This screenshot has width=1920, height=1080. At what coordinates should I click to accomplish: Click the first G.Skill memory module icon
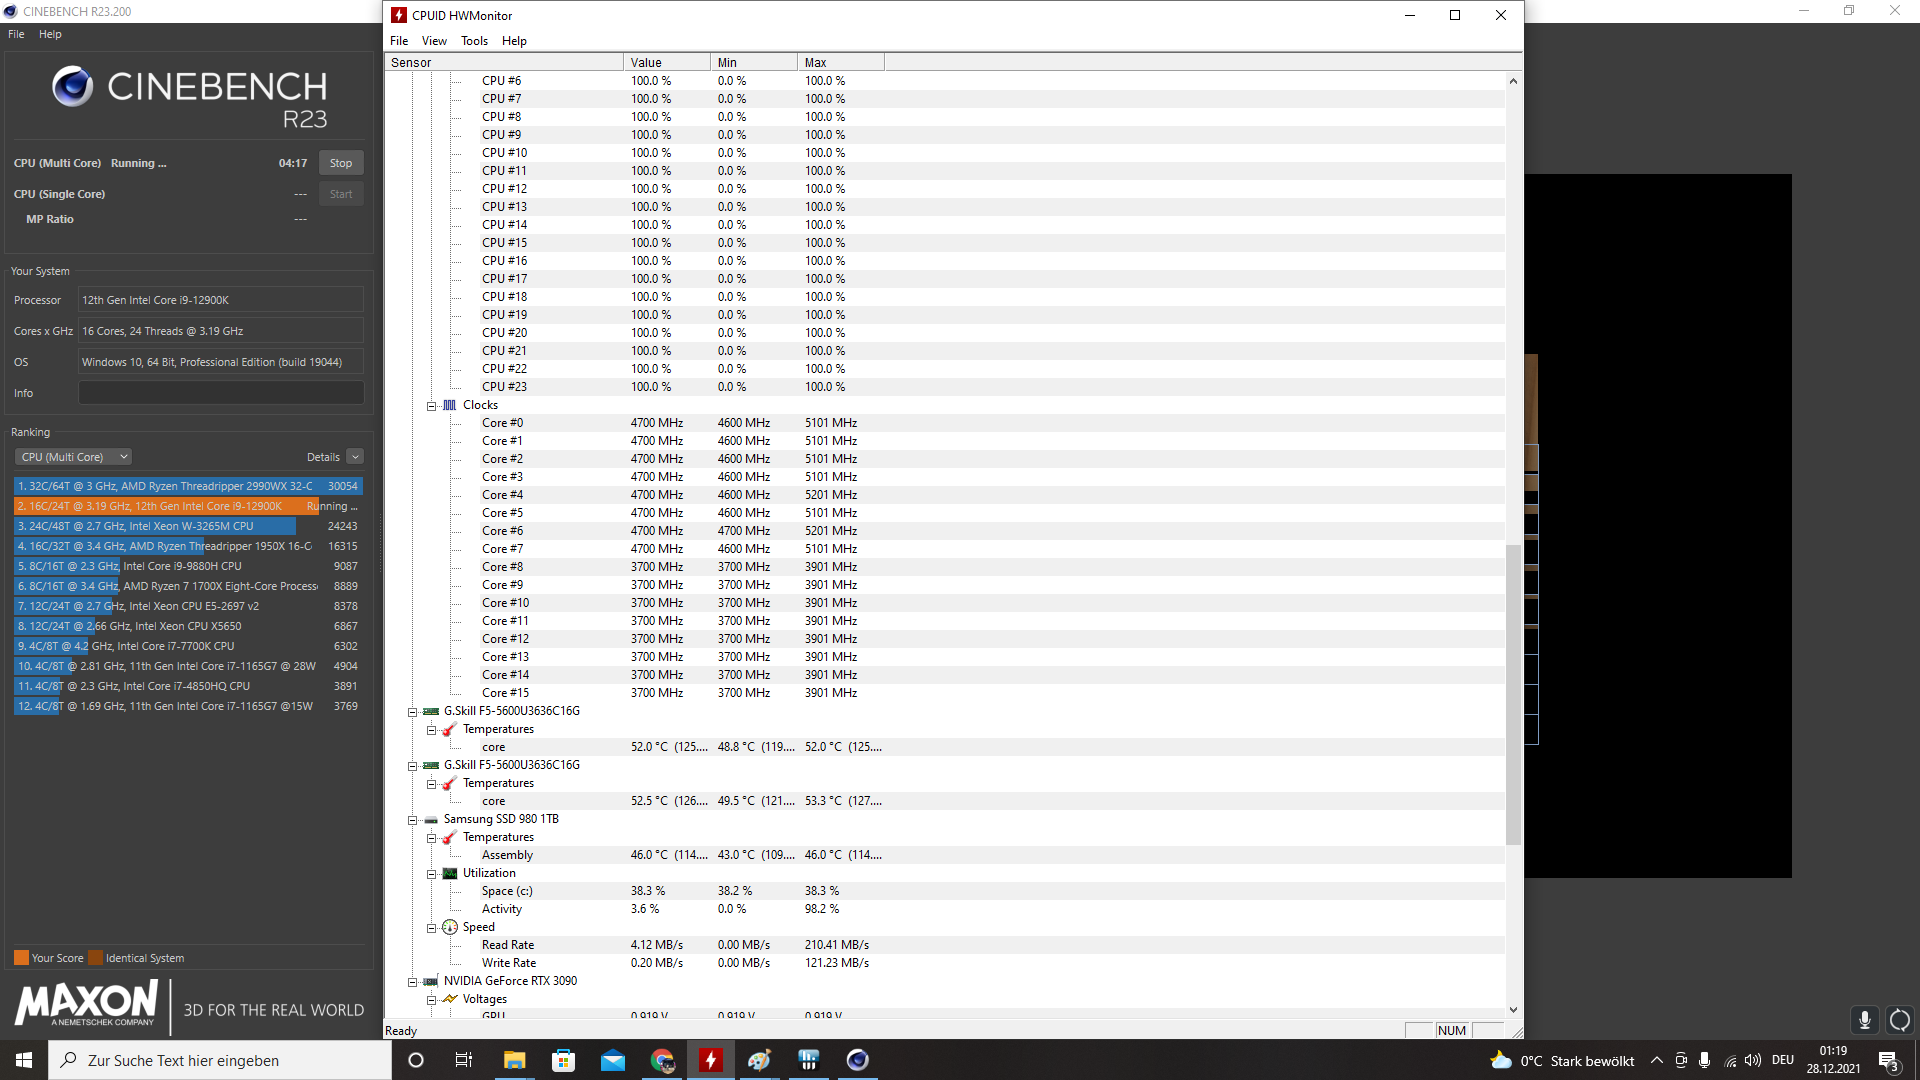tap(431, 711)
